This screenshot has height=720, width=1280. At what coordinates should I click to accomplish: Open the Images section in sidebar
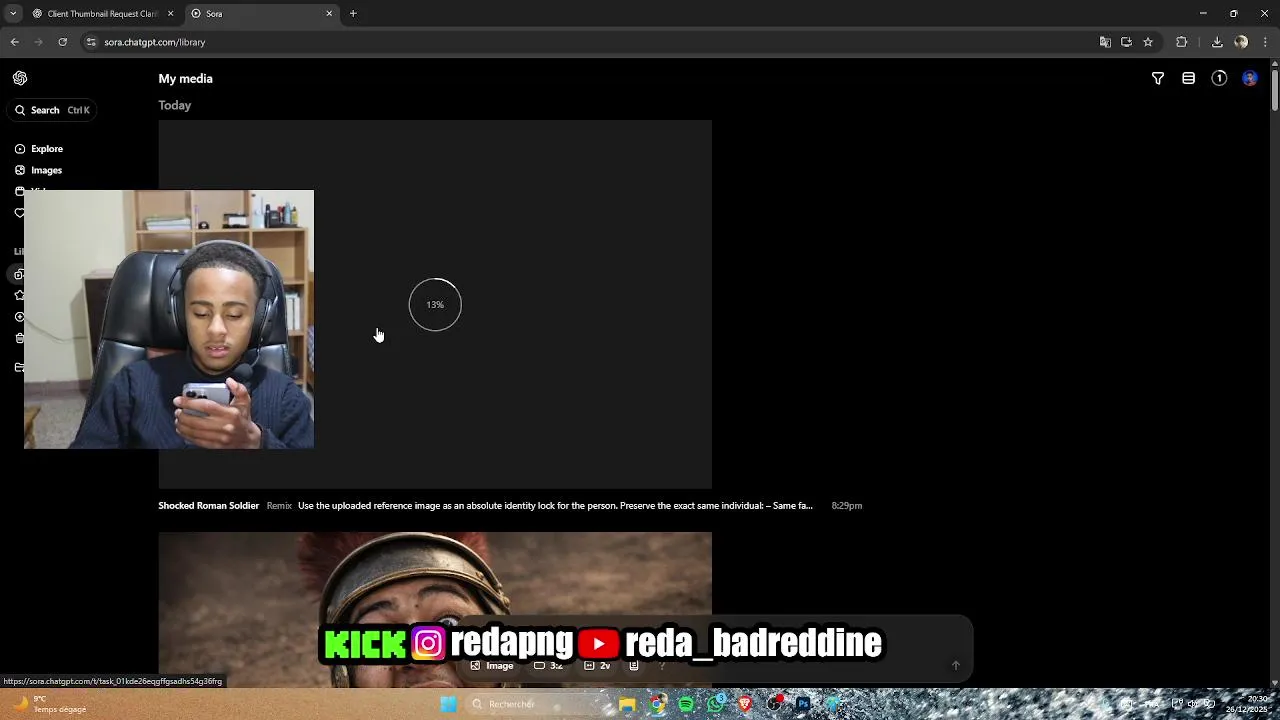(x=39, y=170)
